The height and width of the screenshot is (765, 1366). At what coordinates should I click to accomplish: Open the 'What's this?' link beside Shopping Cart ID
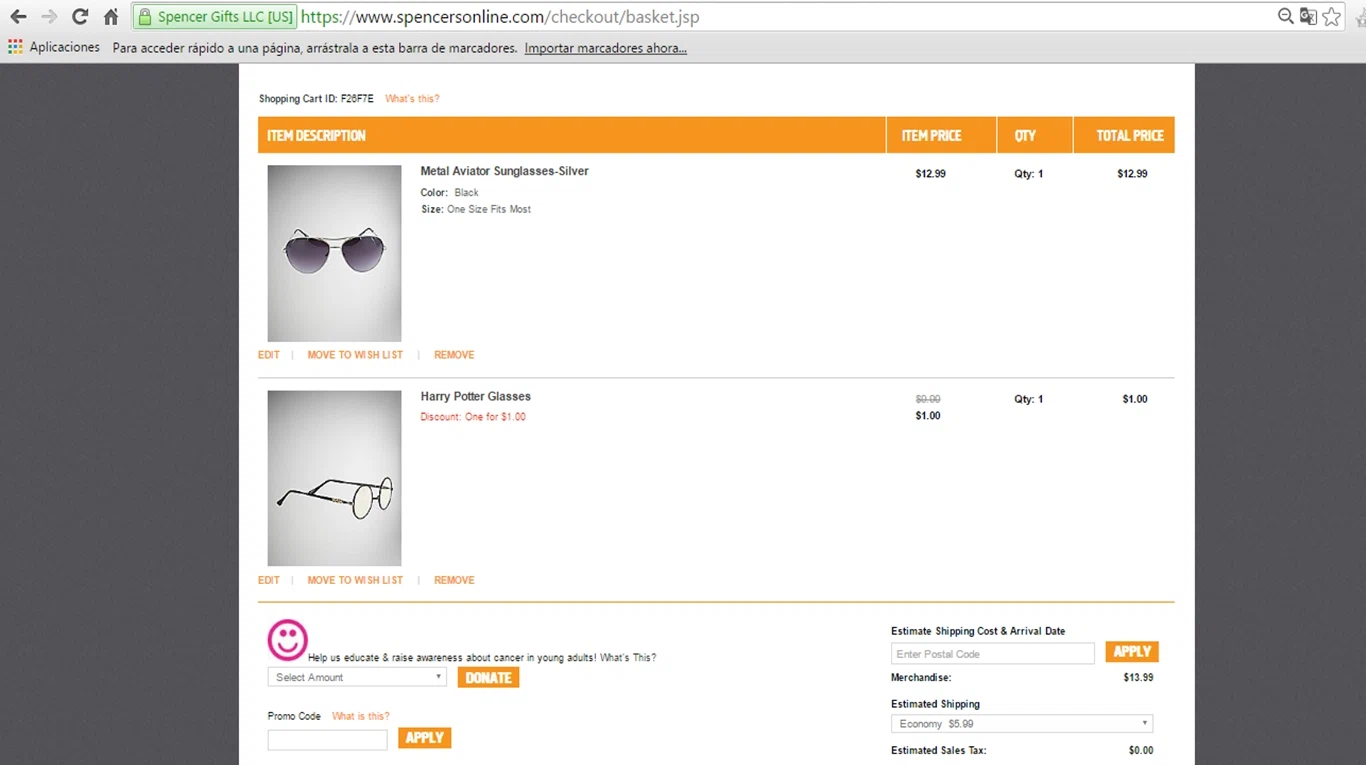coord(412,99)
